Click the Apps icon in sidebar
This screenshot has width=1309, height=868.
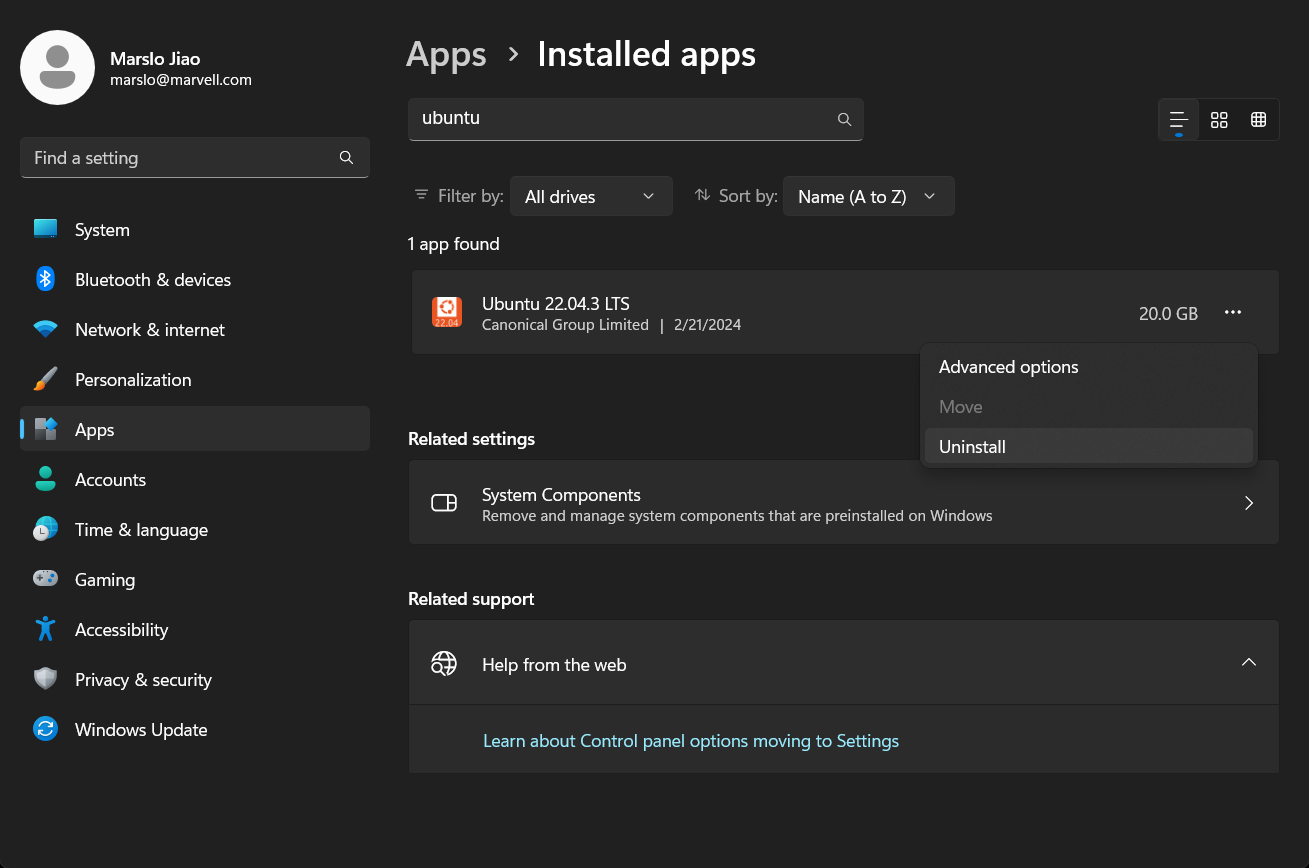(x=45, y=429)
